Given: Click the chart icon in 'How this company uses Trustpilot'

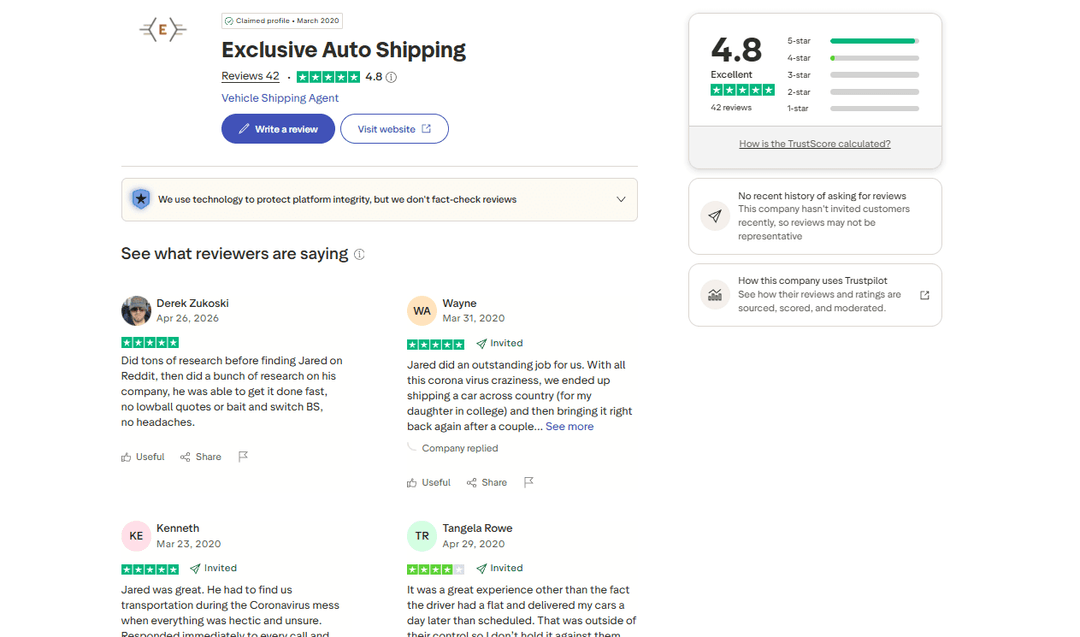Looking at the screenshot, I should click(715, 295).
